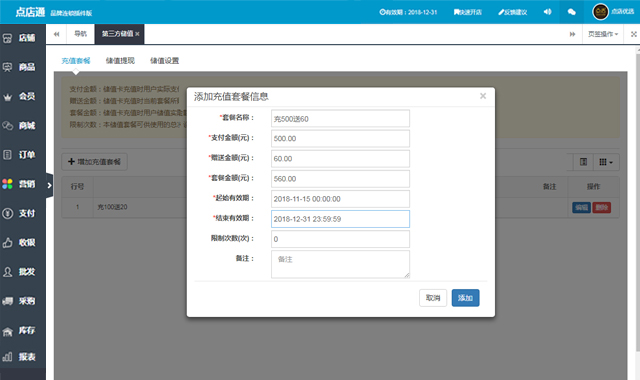Click the 增加充值套餐 button

[x=94, y=162]
